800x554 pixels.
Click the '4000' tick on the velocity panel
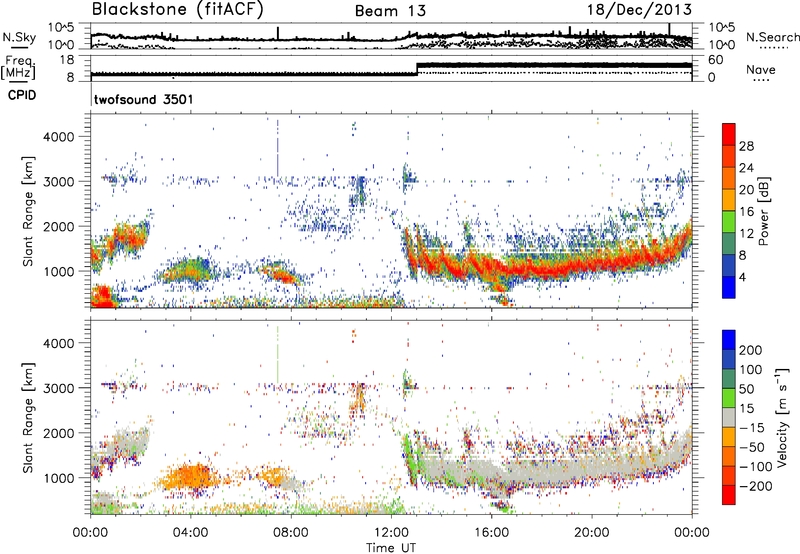click(x=59, y=343)
